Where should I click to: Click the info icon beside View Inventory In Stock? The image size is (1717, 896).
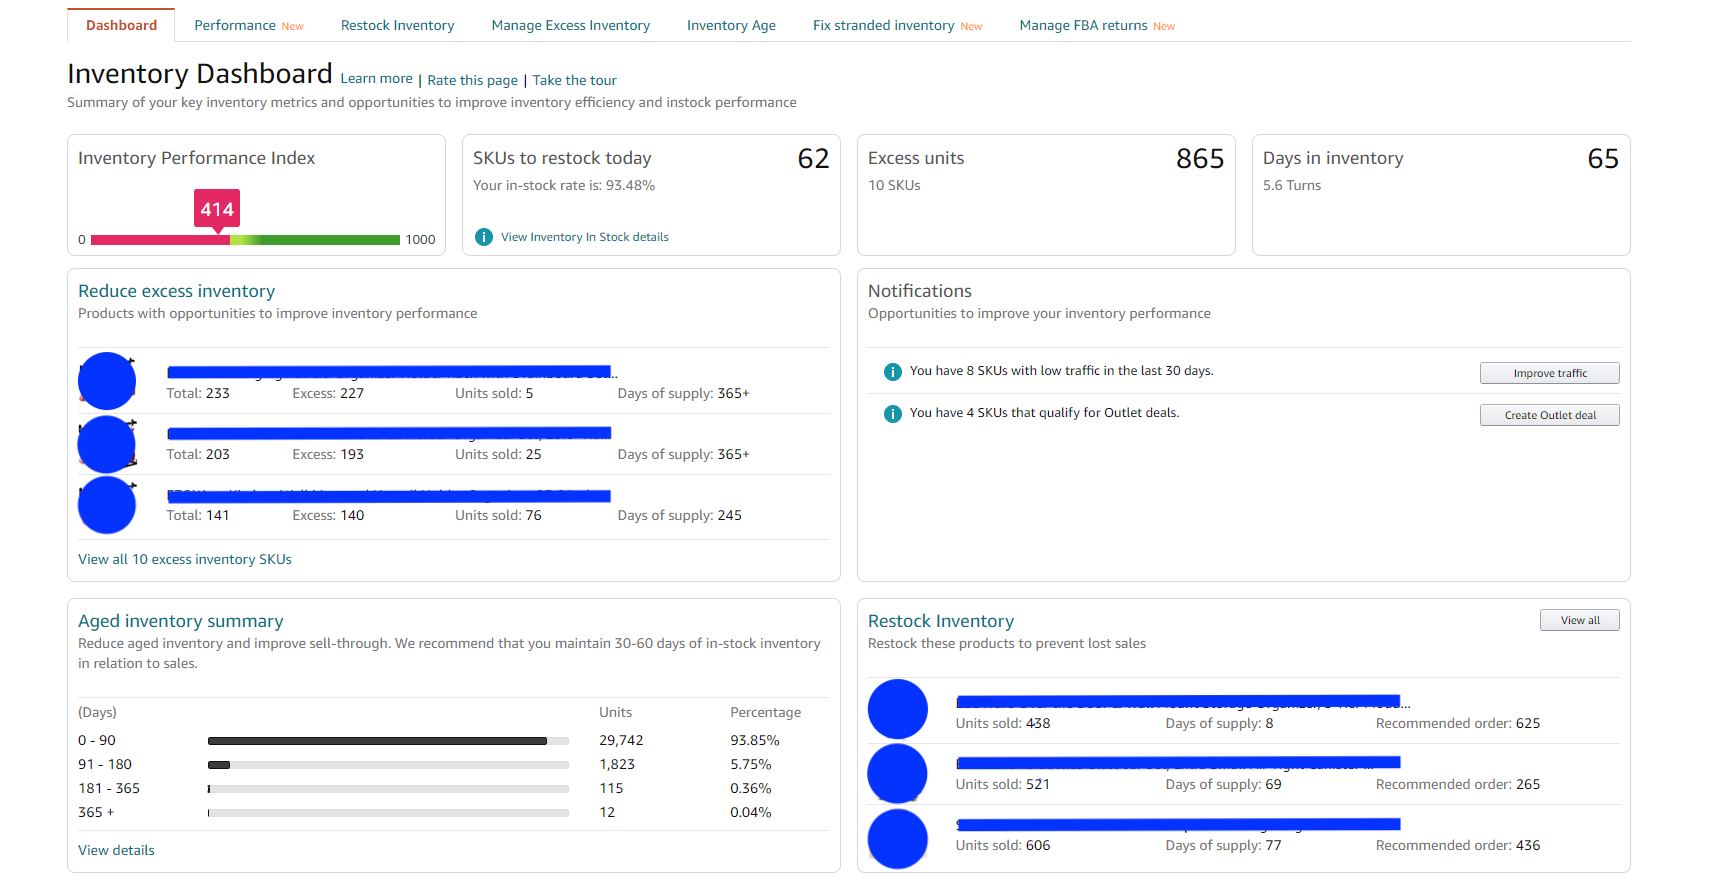click(484, 237)
